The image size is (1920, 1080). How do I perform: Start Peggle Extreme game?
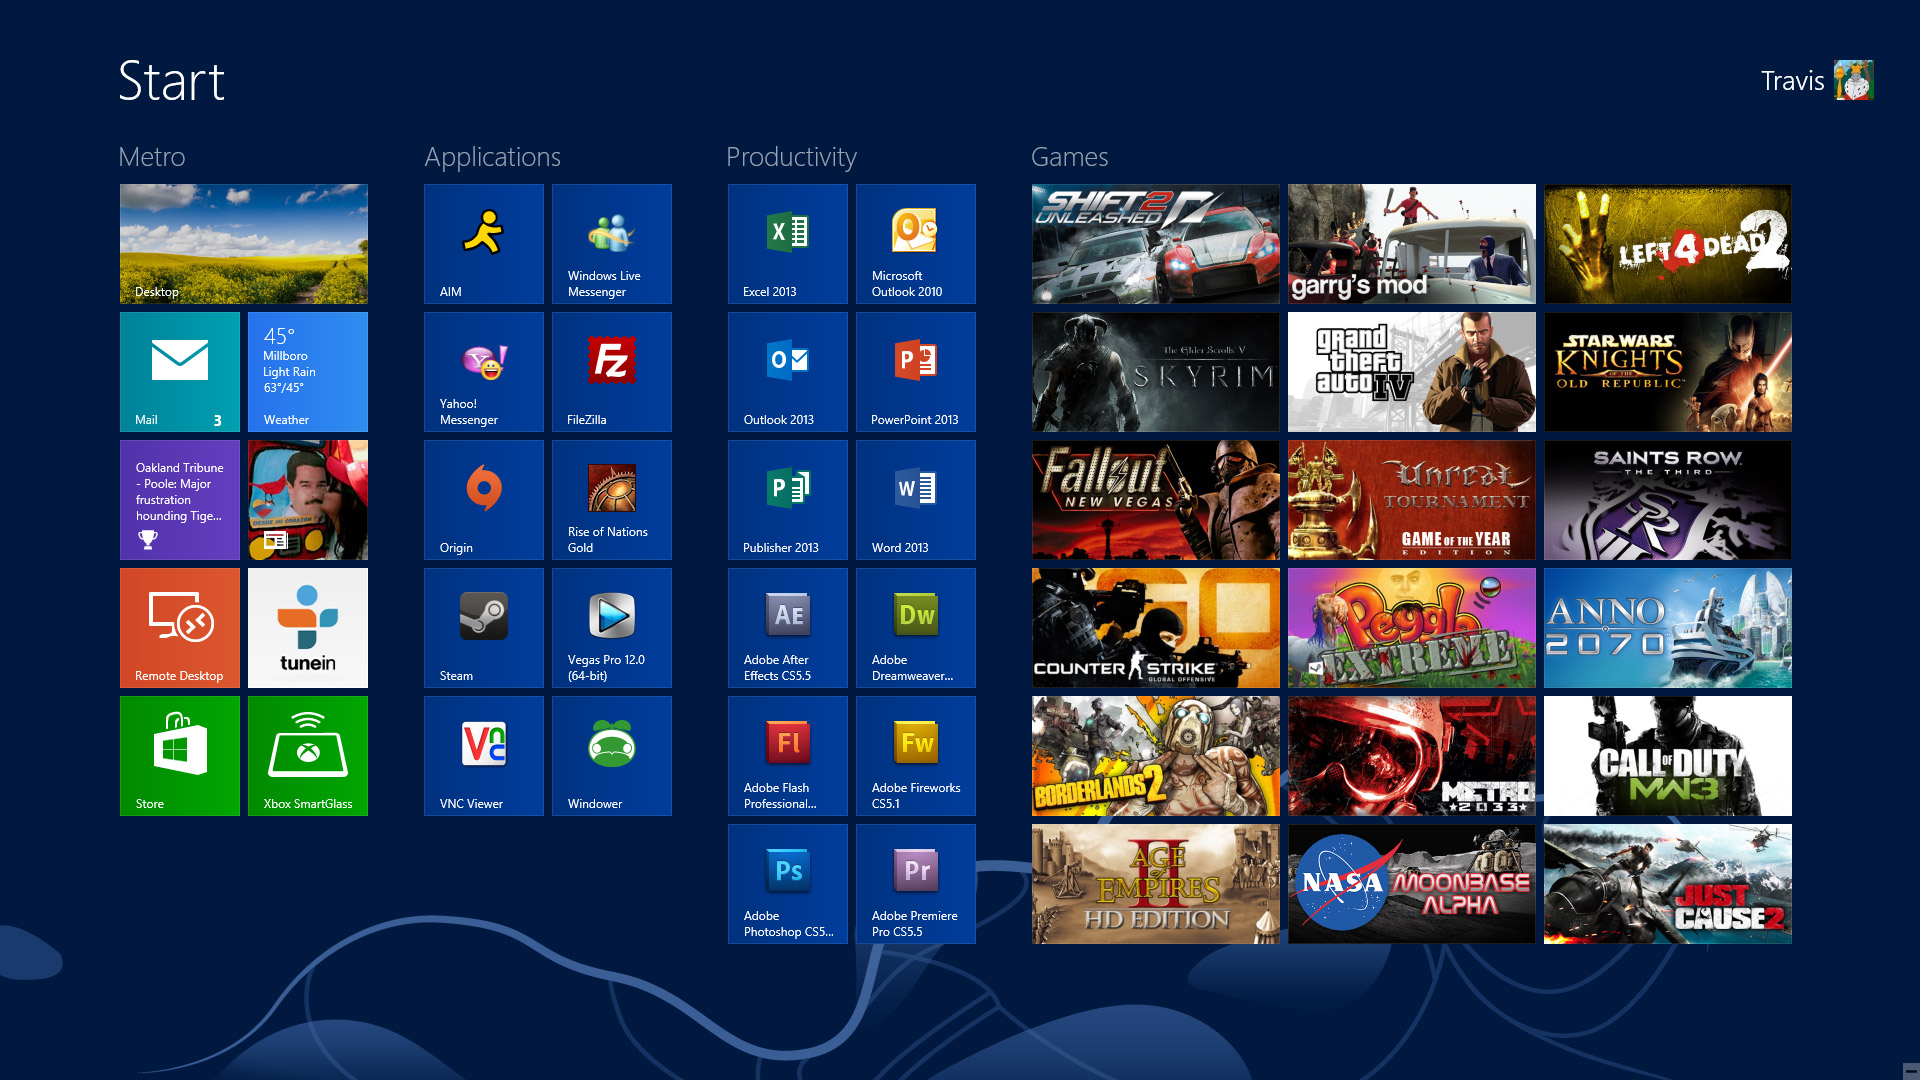point(1412,628)
